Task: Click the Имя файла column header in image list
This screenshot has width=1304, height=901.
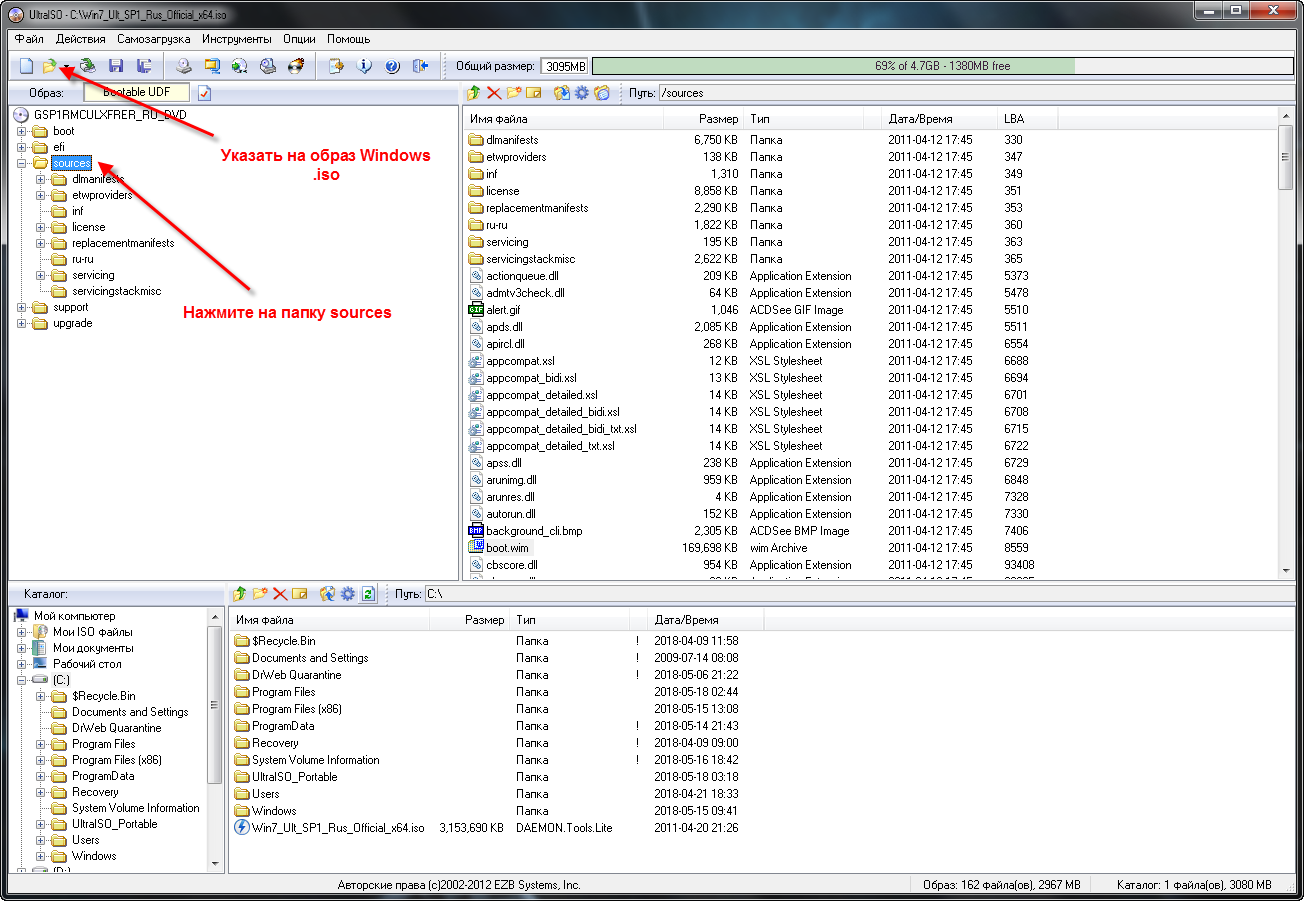Action: point(563,119)
